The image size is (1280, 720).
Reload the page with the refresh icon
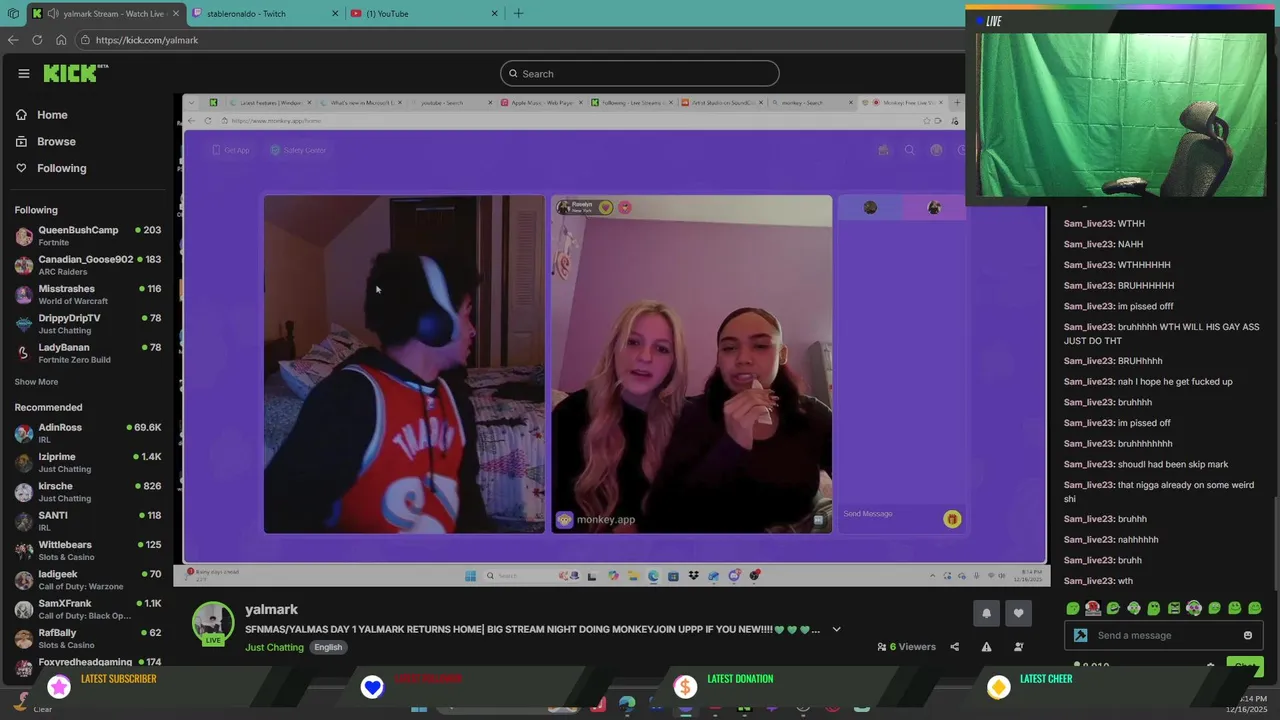[37, 40]
